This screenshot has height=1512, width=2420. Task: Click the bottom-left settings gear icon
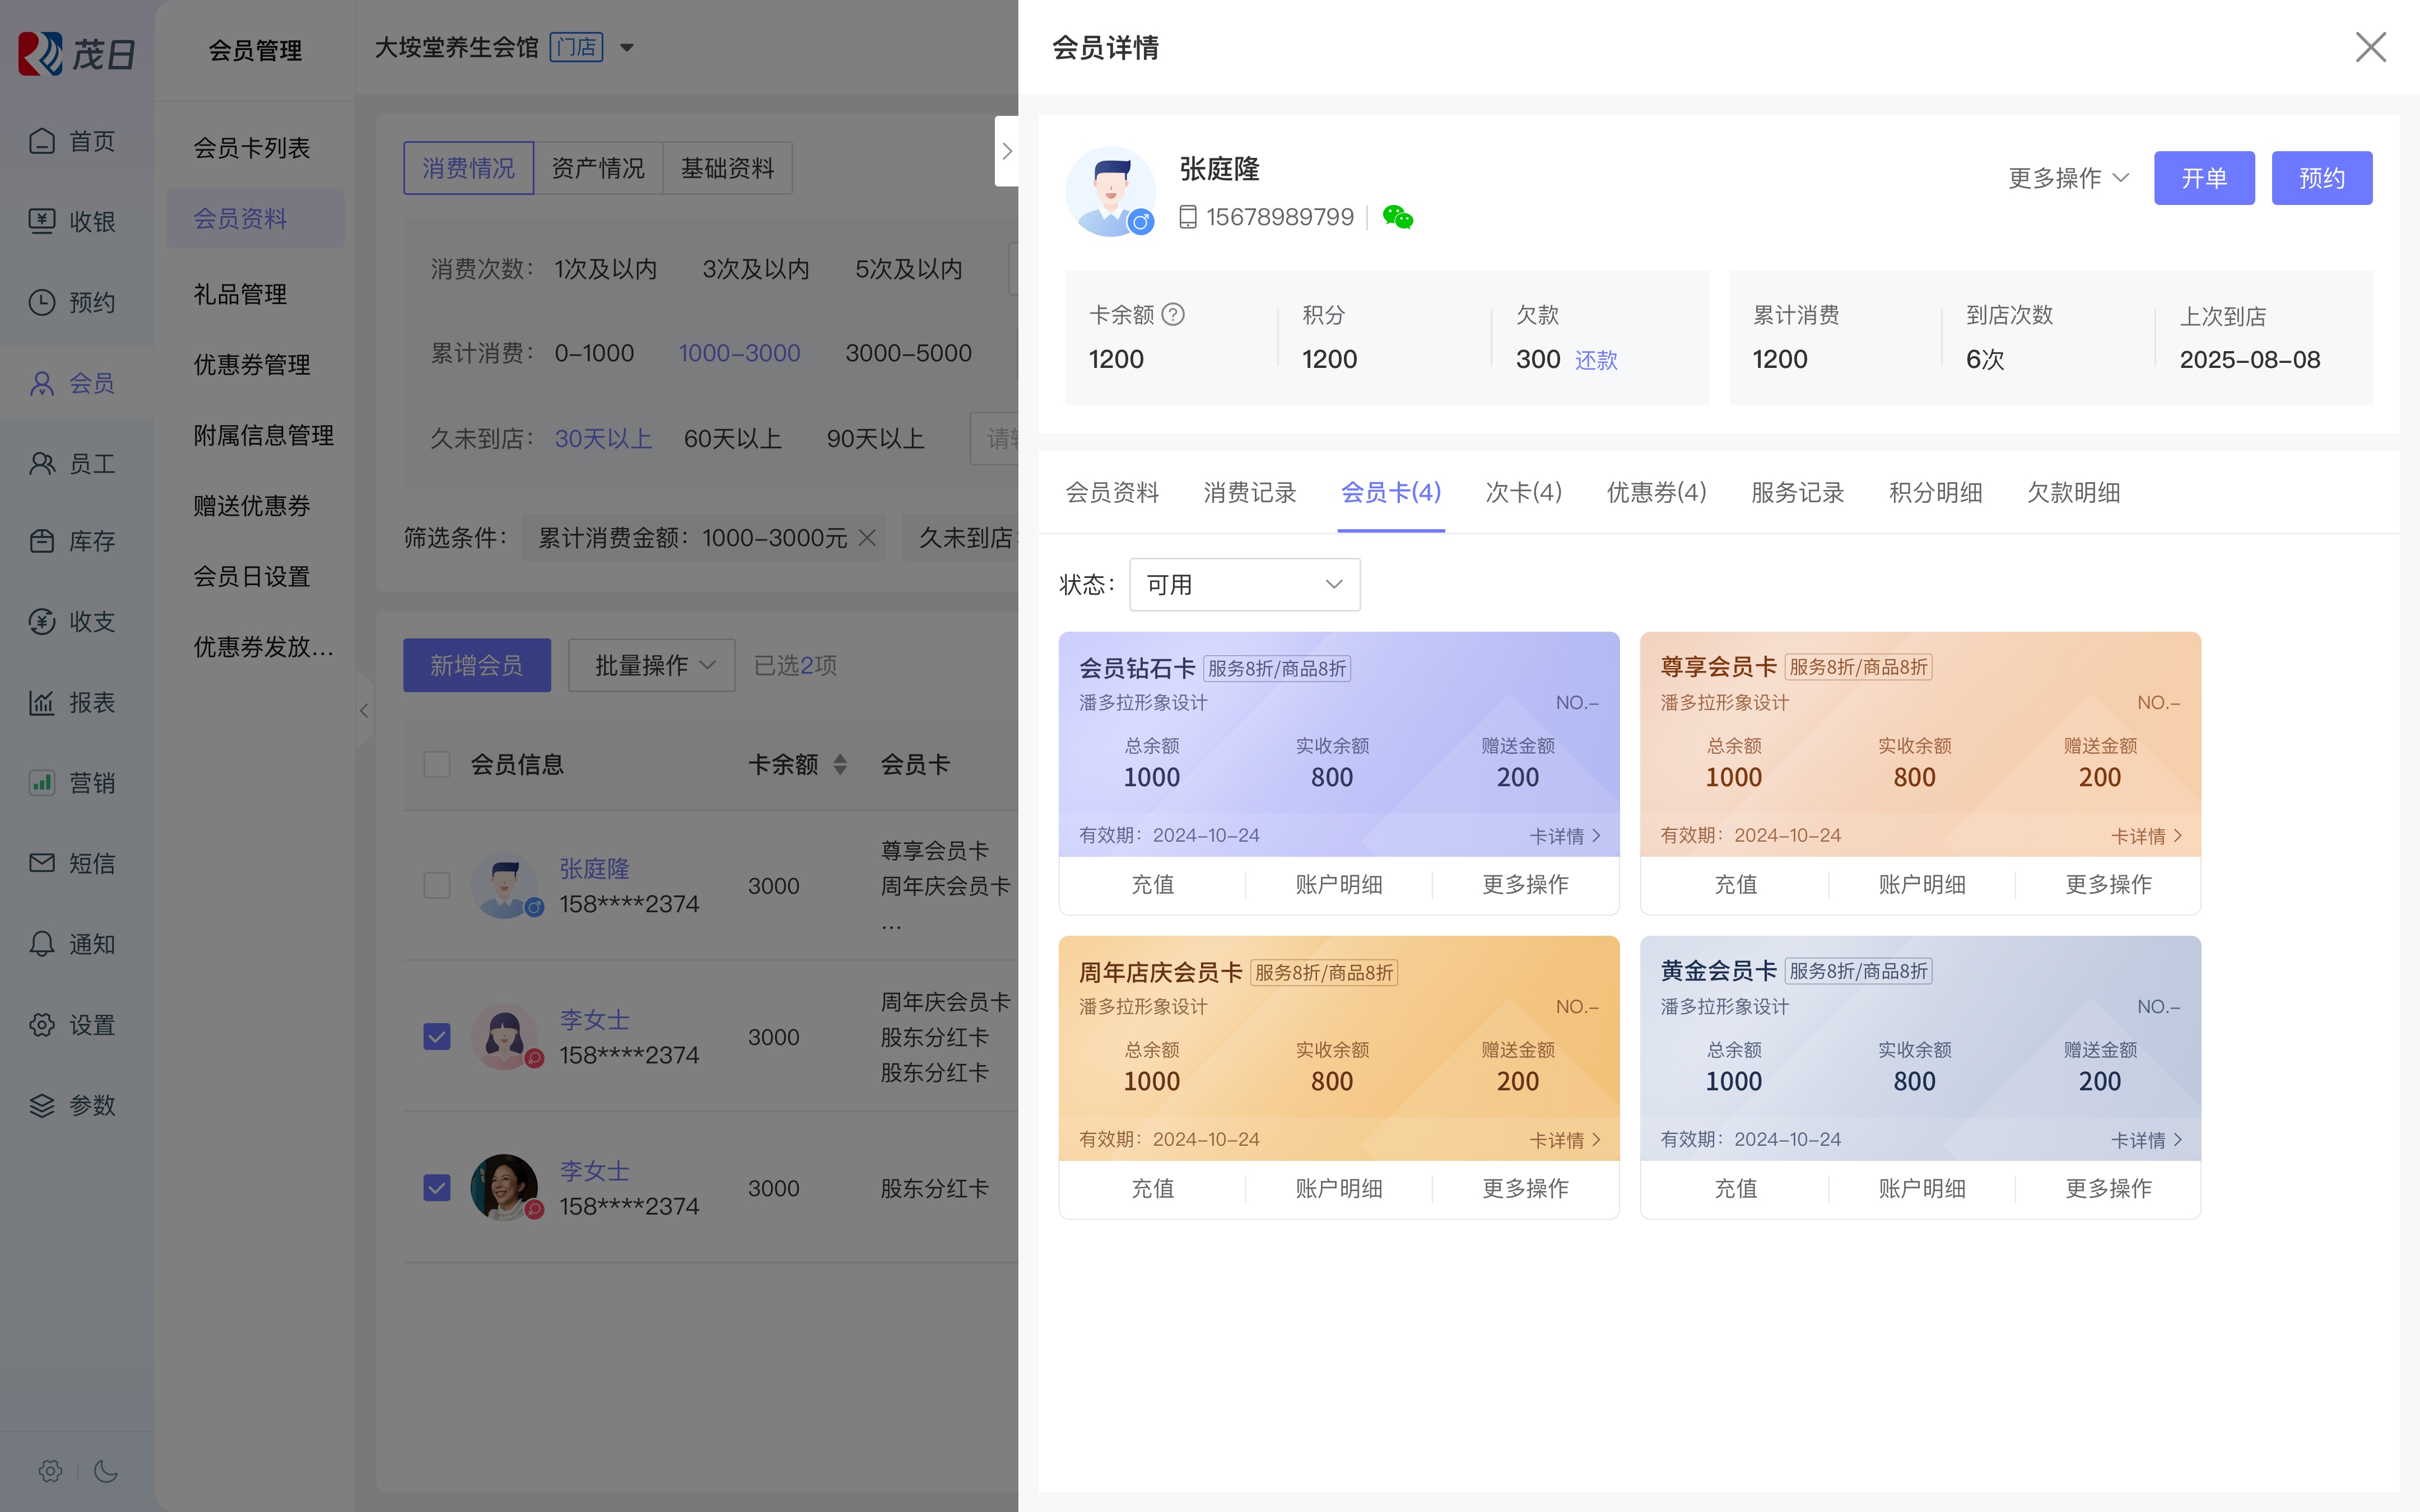(x=50, y=1470)
